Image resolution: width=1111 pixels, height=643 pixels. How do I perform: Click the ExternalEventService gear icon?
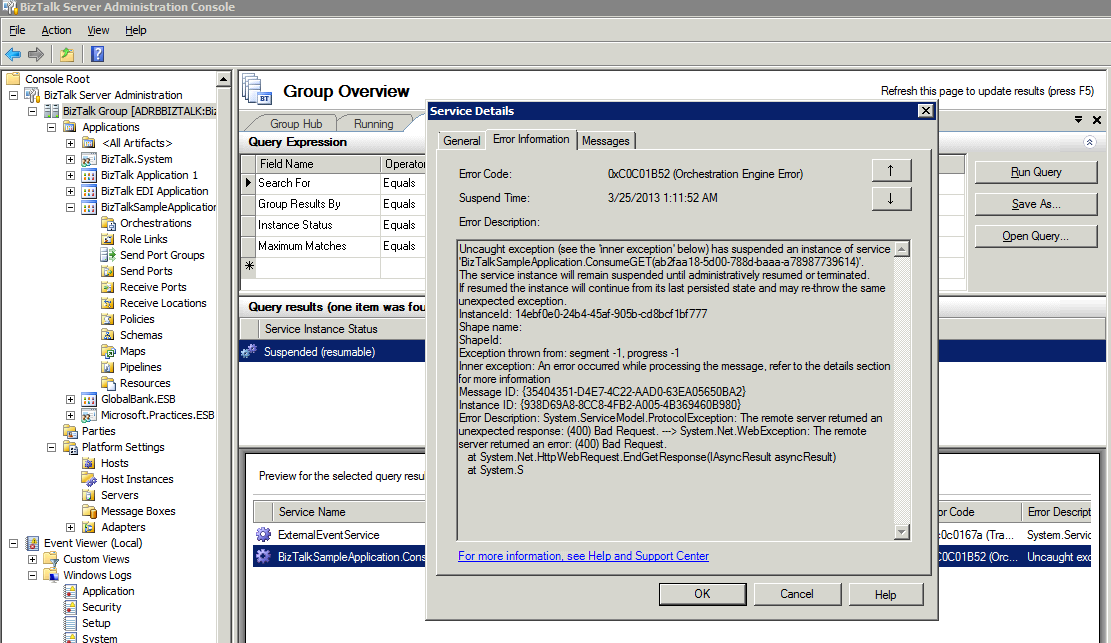[x=264, y=535]
